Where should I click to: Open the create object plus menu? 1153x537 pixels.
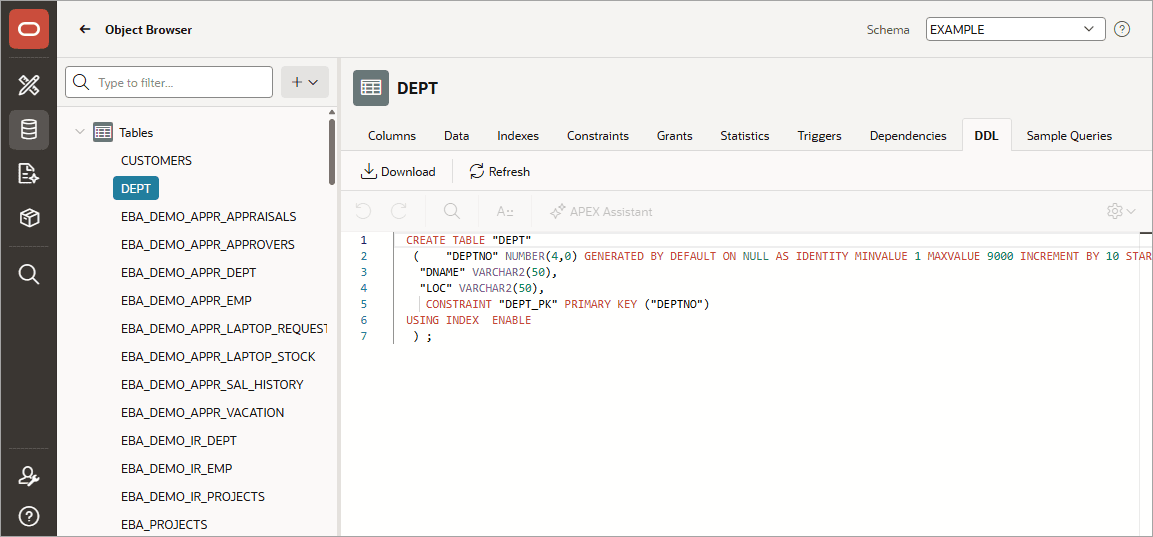(x=304, y=82)
